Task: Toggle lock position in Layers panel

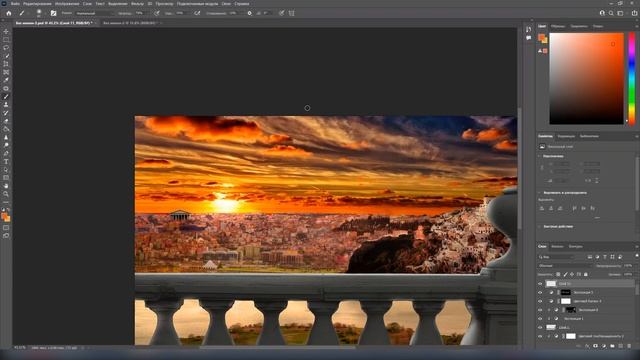Action: point(572,274)
